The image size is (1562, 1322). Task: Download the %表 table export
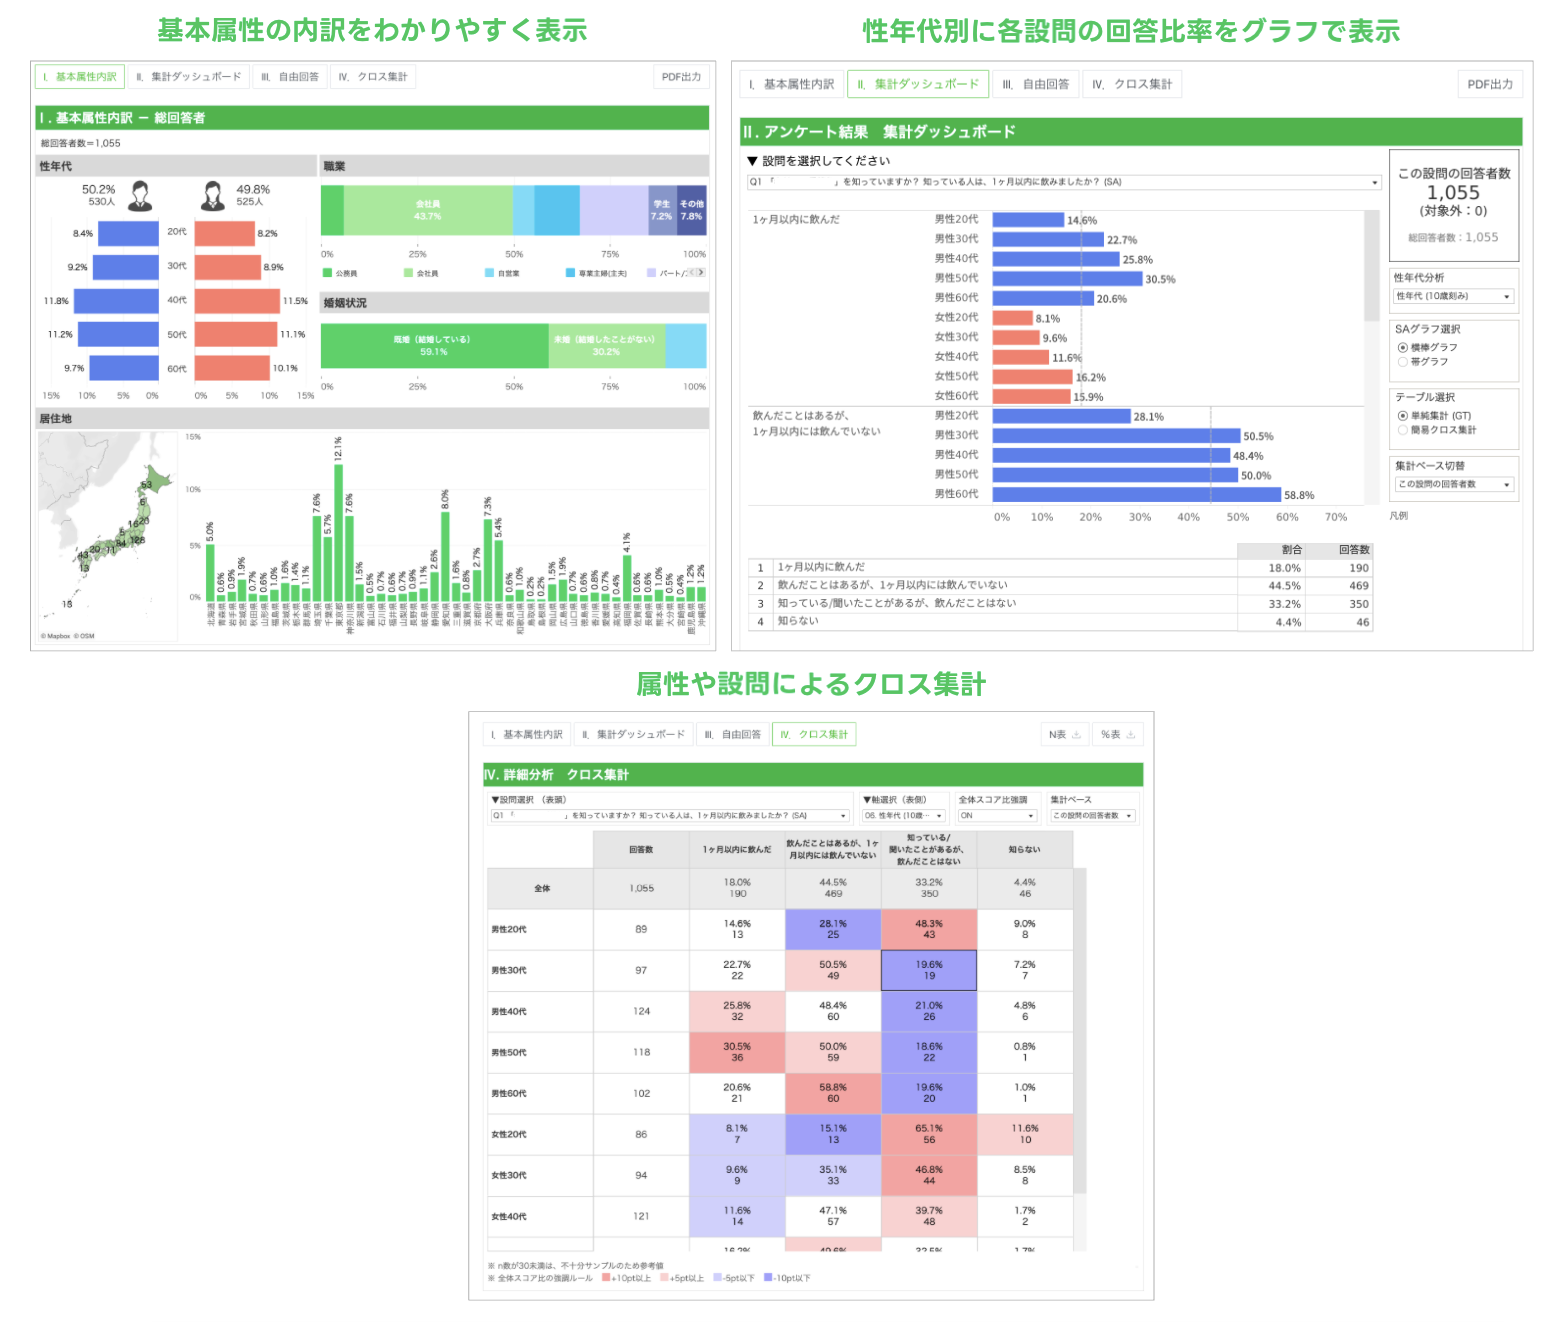pyautogui.click(x=1117, y=735)
